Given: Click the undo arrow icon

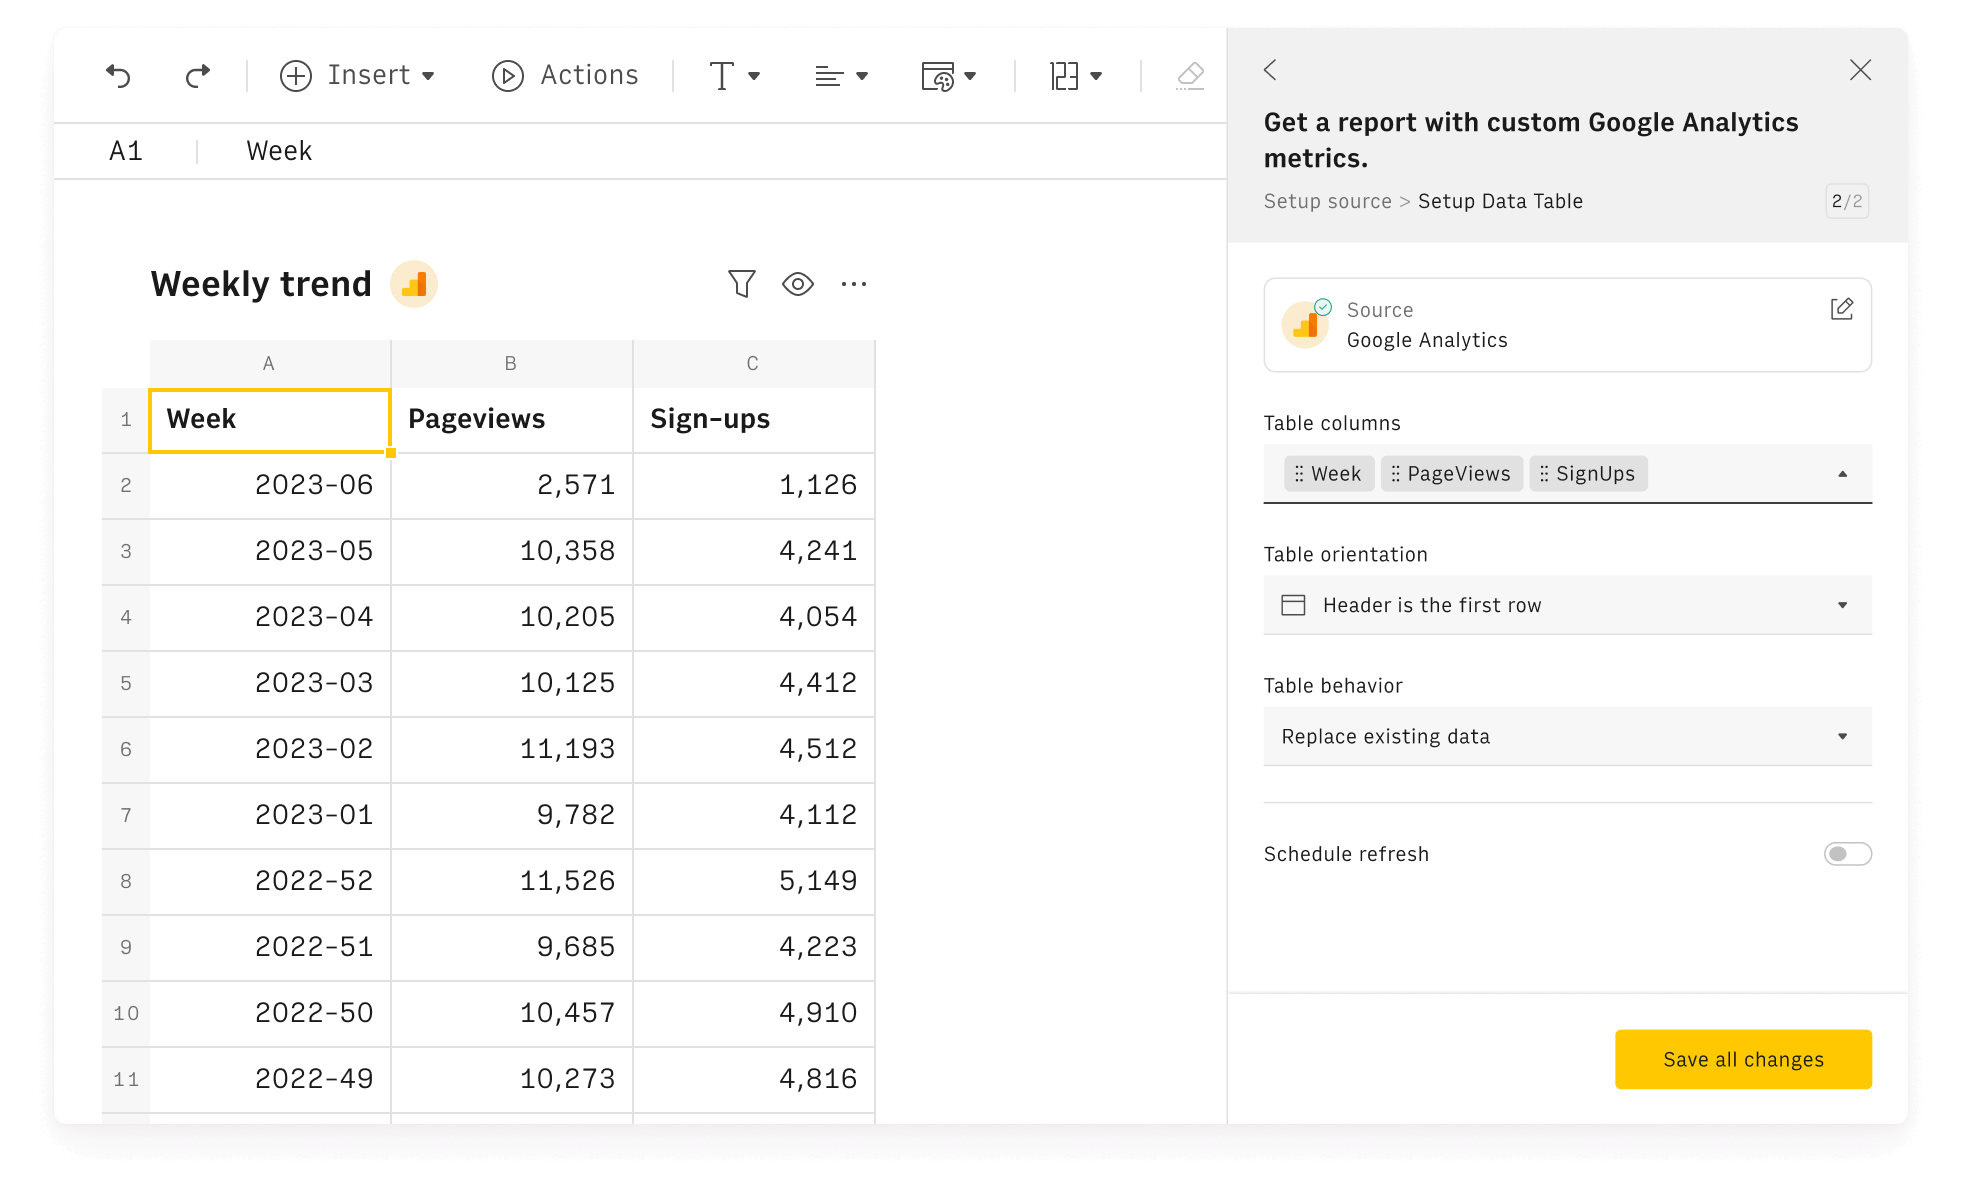Looking at the screenshot, I should click(x=121, y=76).
